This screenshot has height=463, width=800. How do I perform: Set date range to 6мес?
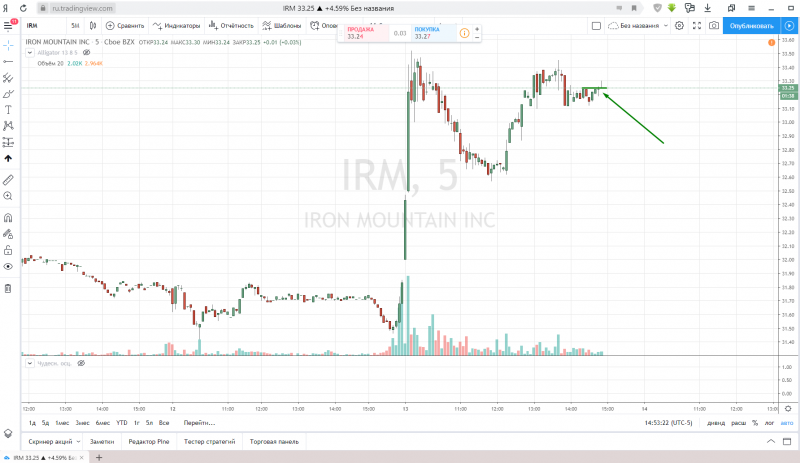(x=103, y=423)
